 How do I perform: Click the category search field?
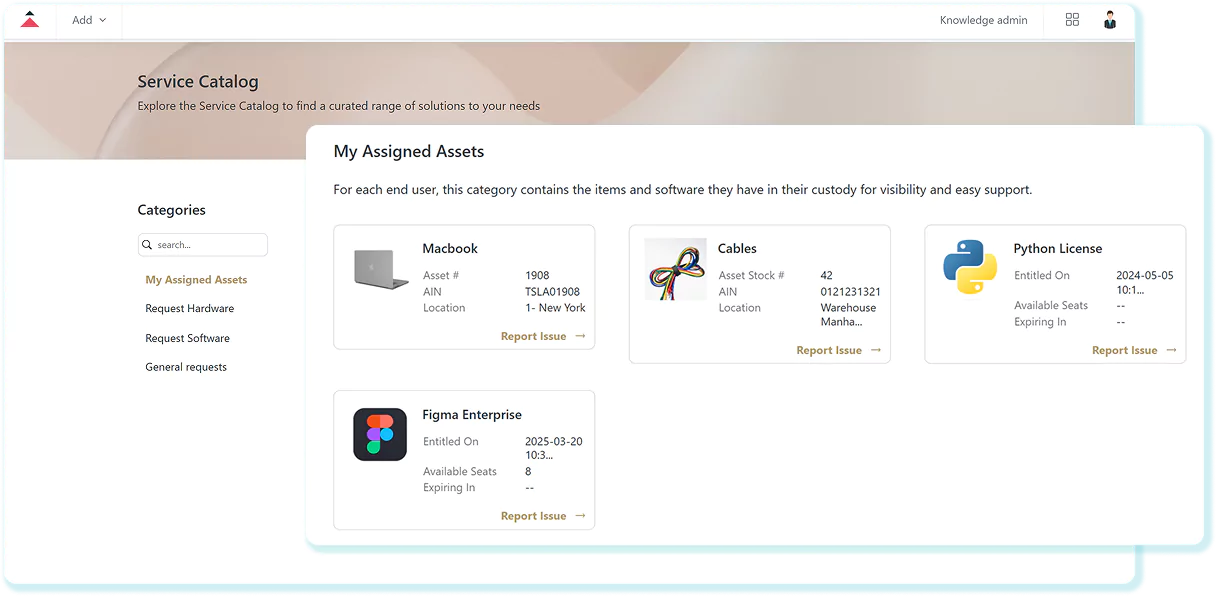click(x=203, y=244)
